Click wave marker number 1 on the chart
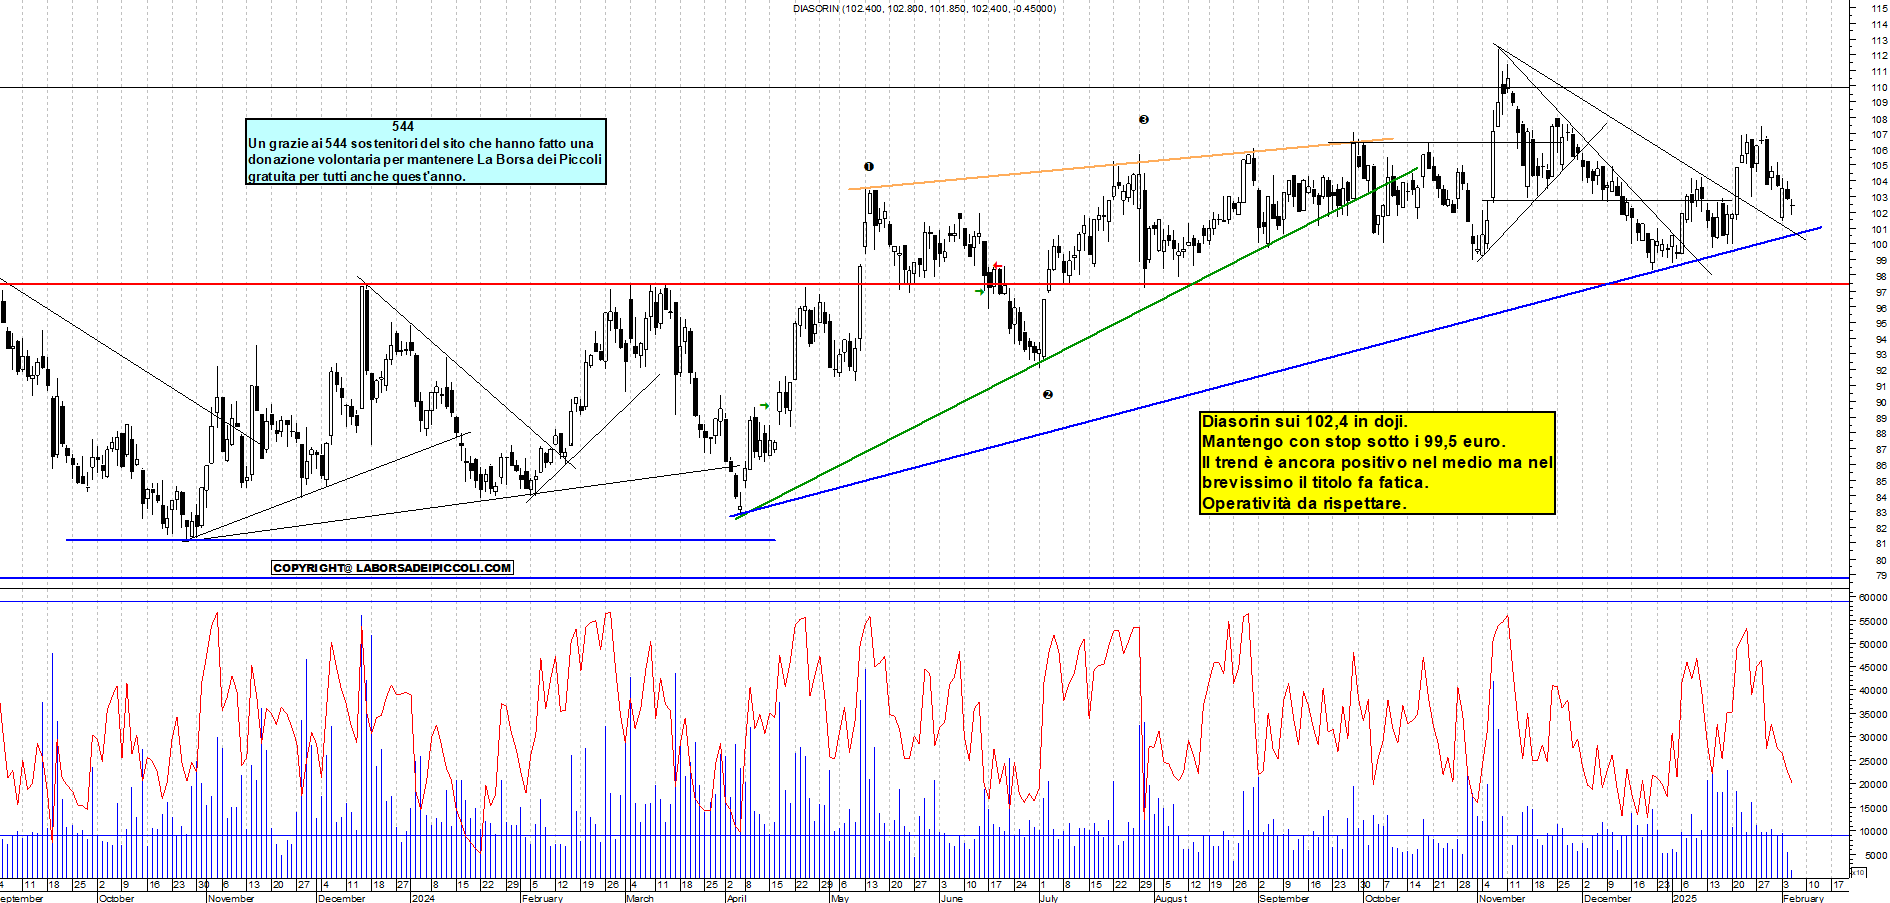 click(869, 166)
